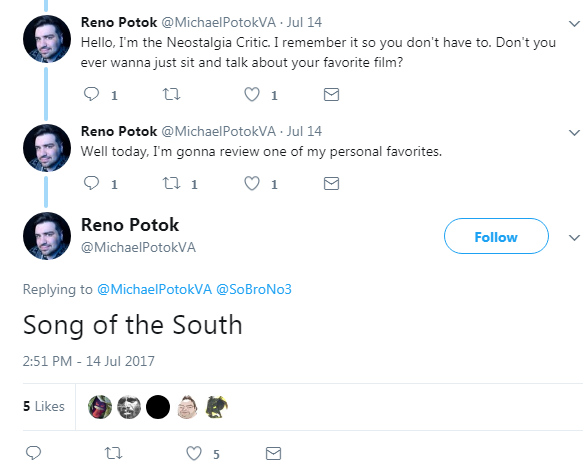
Task: Open the first tweet's chevron menu
Action: tap(574, 24)
